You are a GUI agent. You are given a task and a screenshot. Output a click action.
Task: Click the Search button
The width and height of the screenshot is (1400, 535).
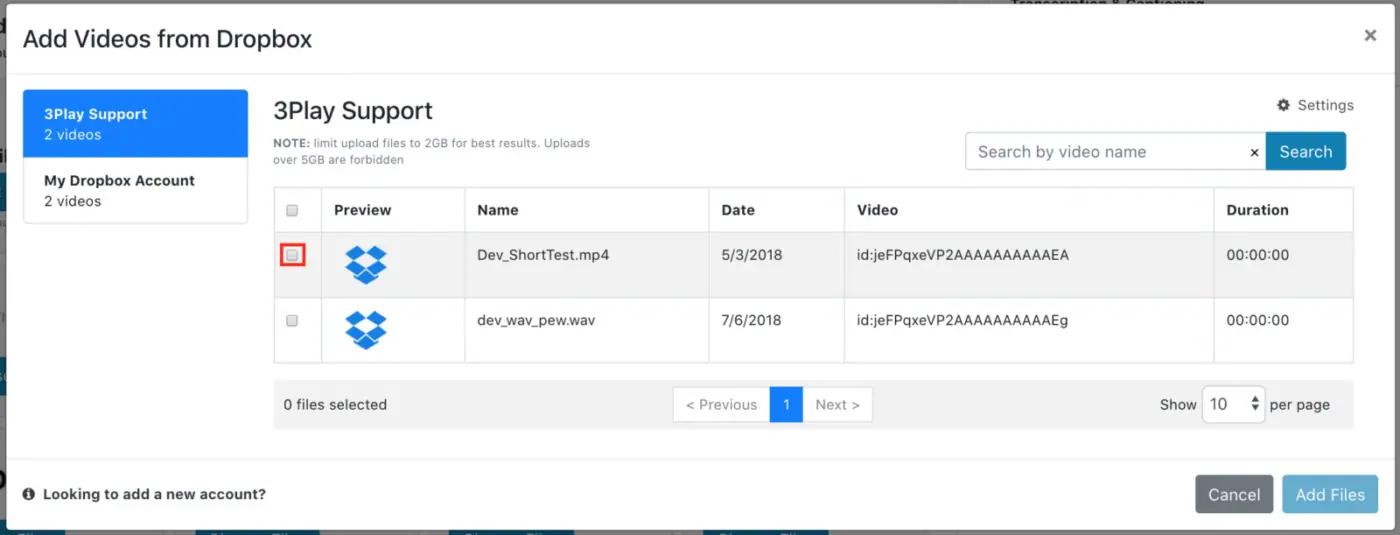coord(1306,152)
